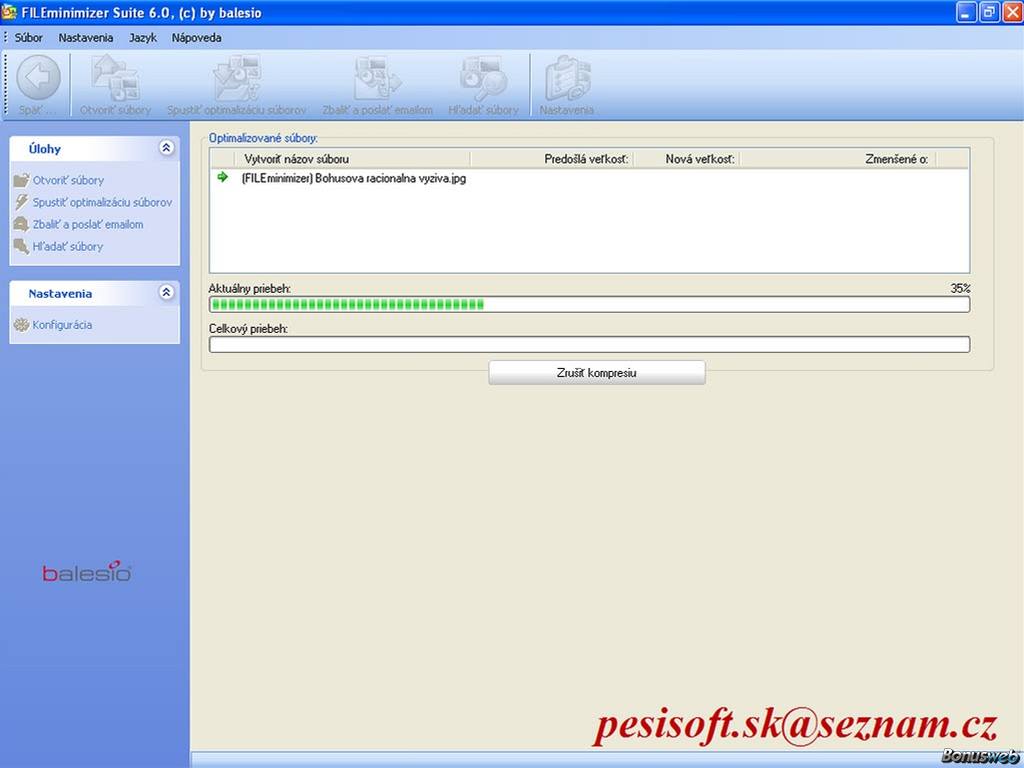Click the Otvoriť súbory toolbar icon
Viewport: 1024px width, 768px height.
pos(115,78)
